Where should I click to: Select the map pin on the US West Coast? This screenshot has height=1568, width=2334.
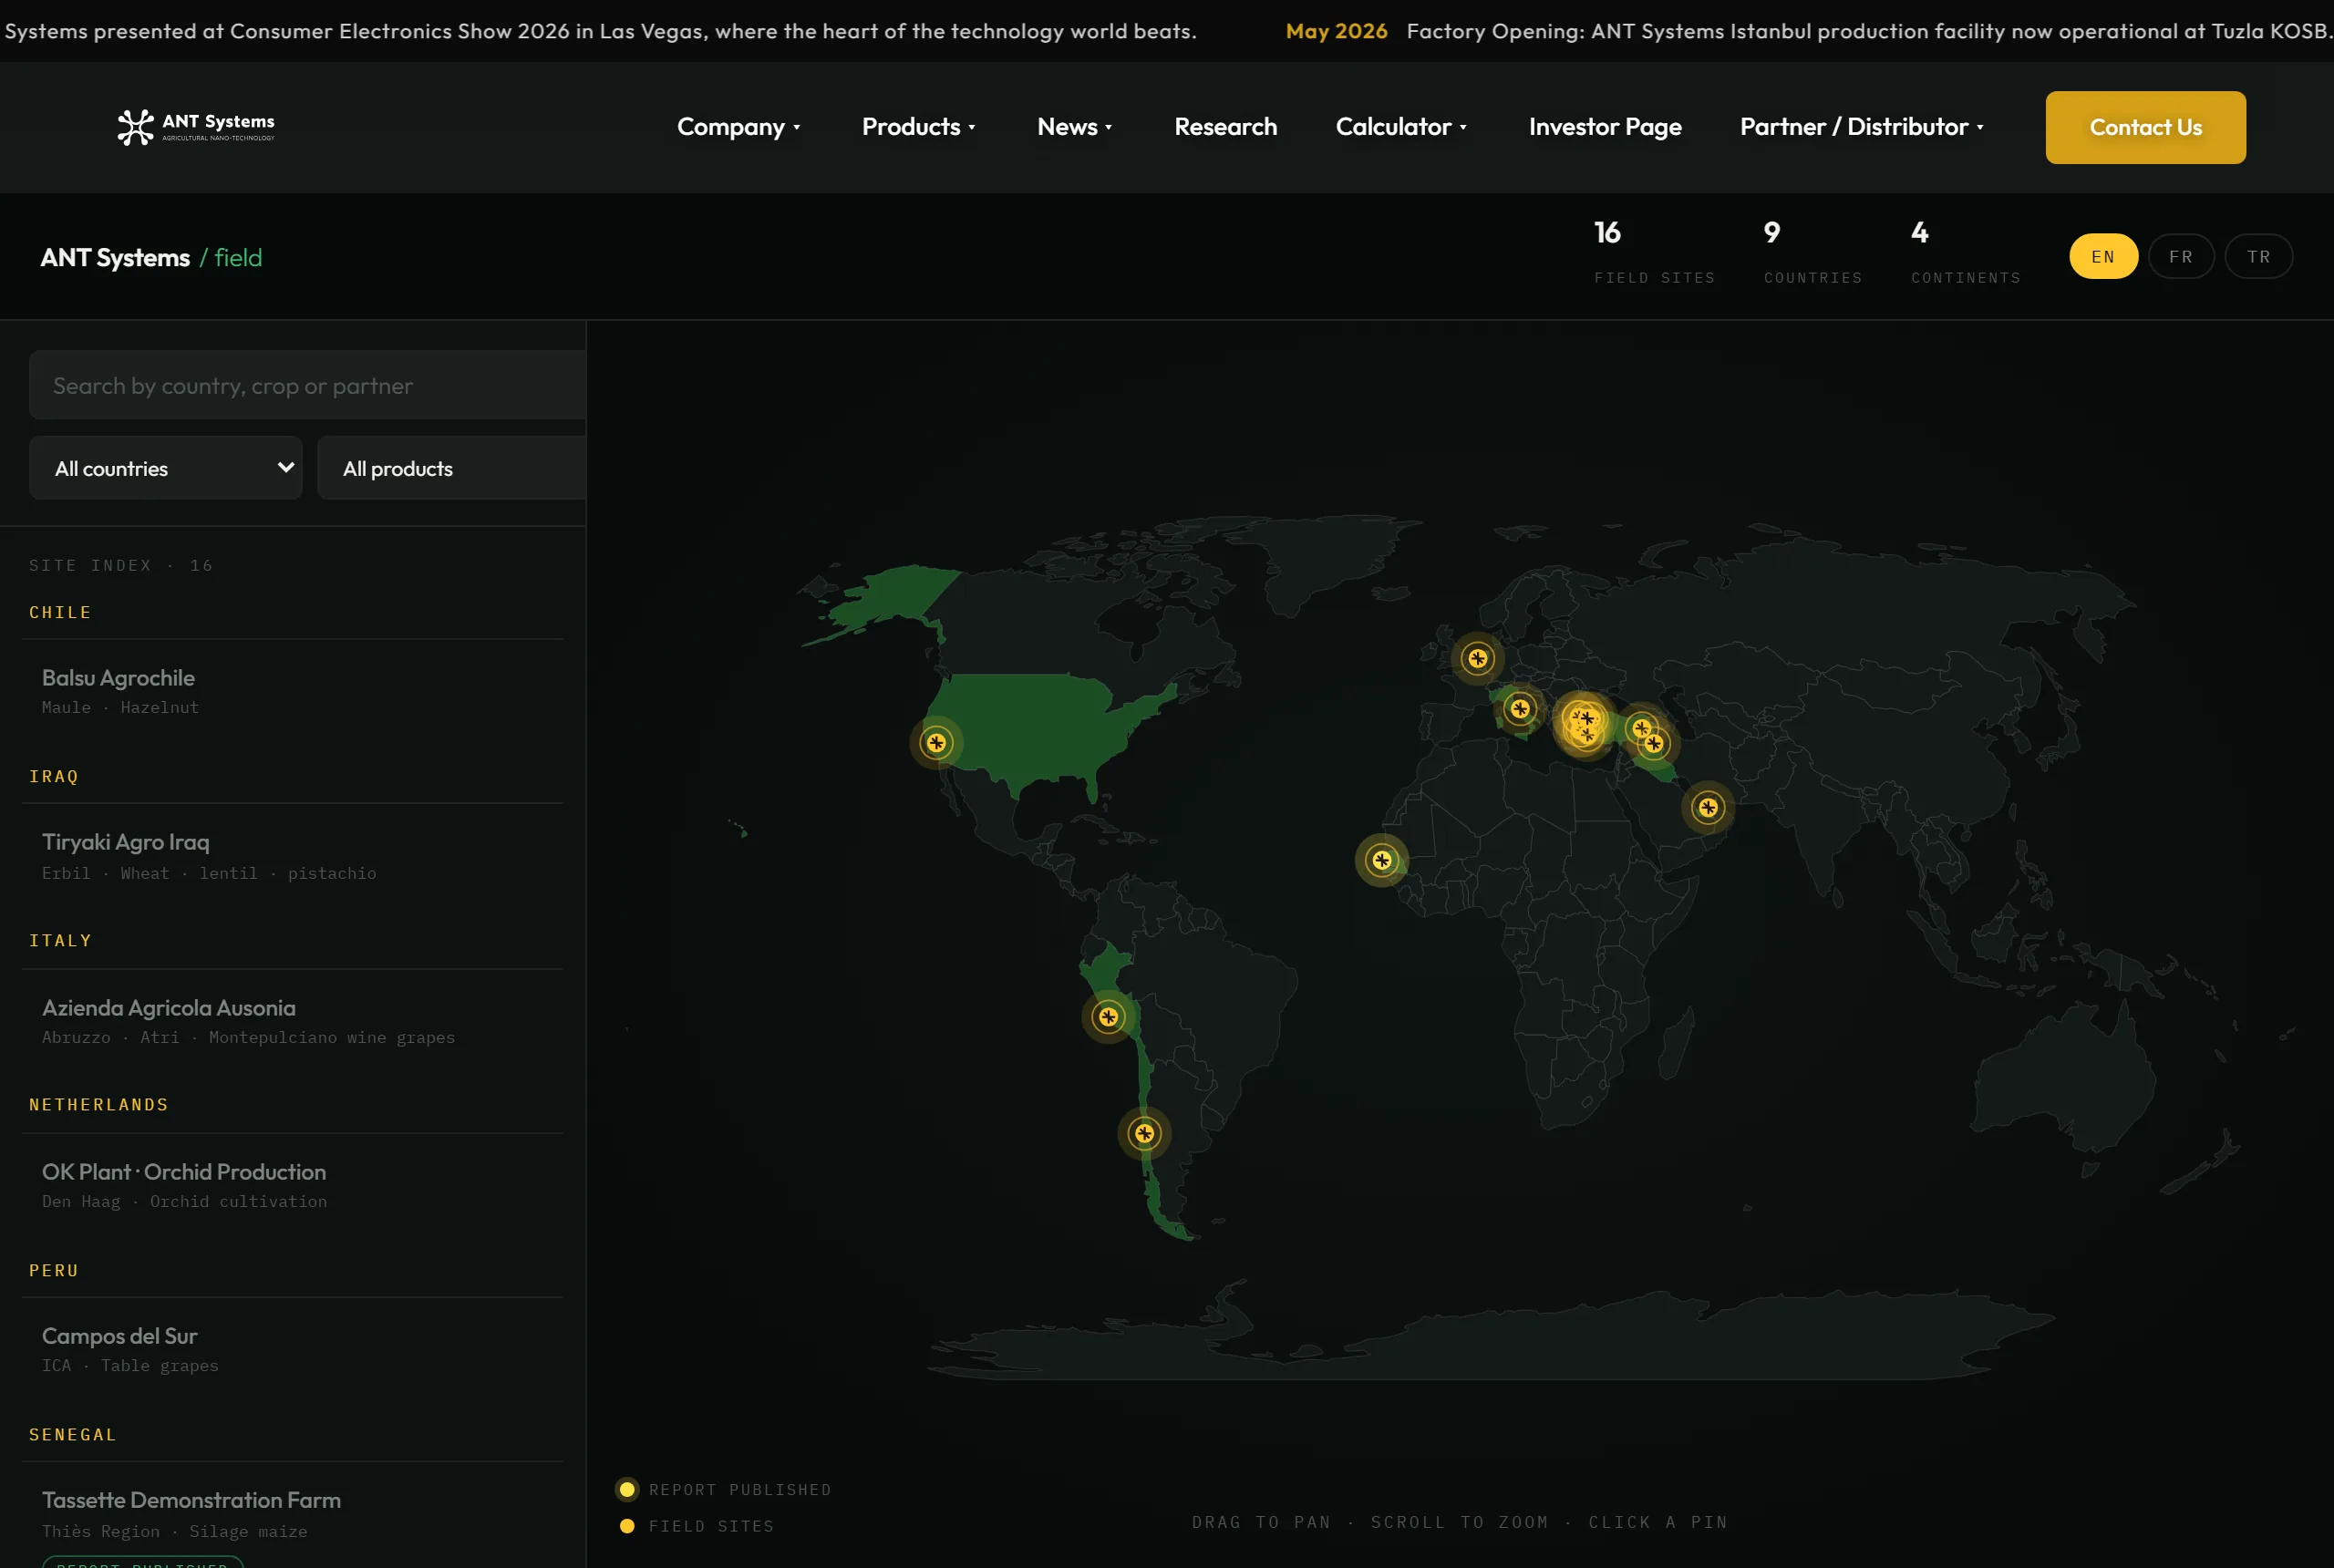[x=936, y=743]
